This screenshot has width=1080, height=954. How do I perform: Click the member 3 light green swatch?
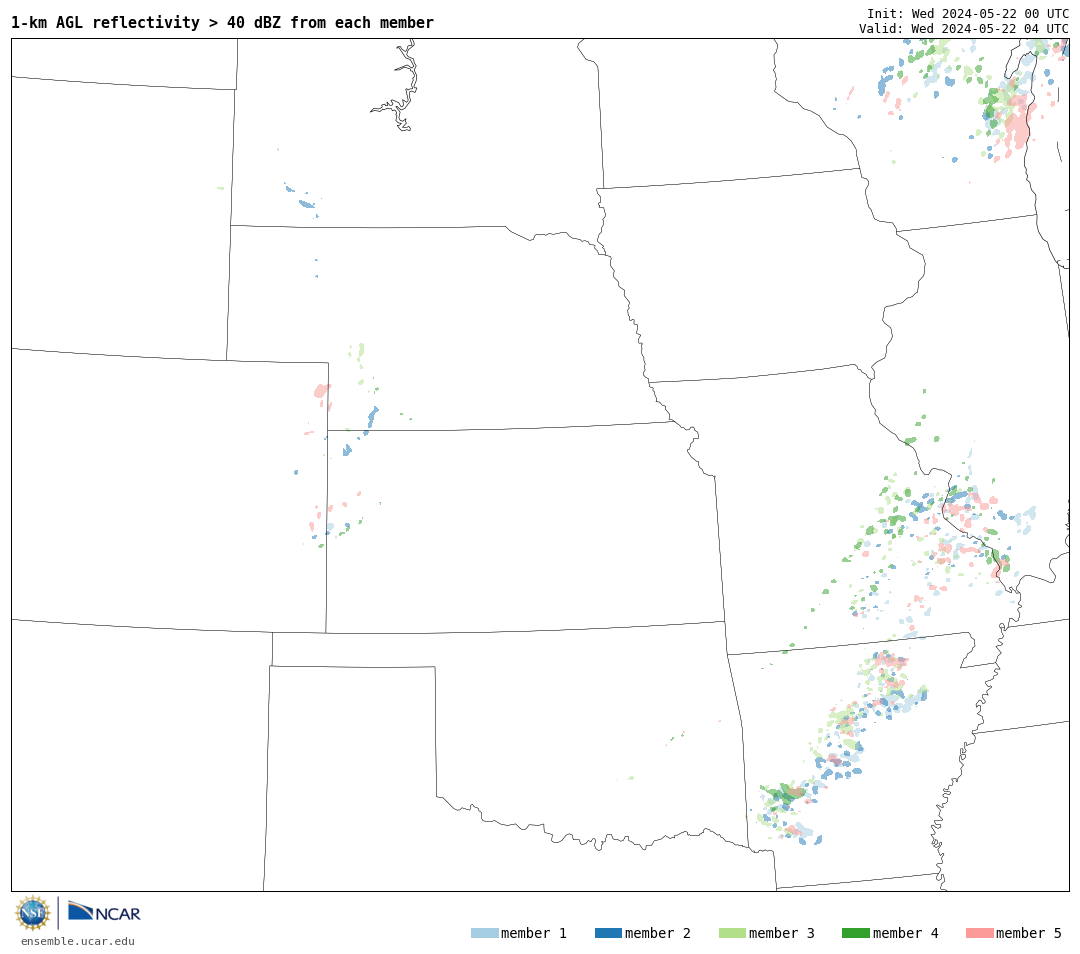point(732,933)
